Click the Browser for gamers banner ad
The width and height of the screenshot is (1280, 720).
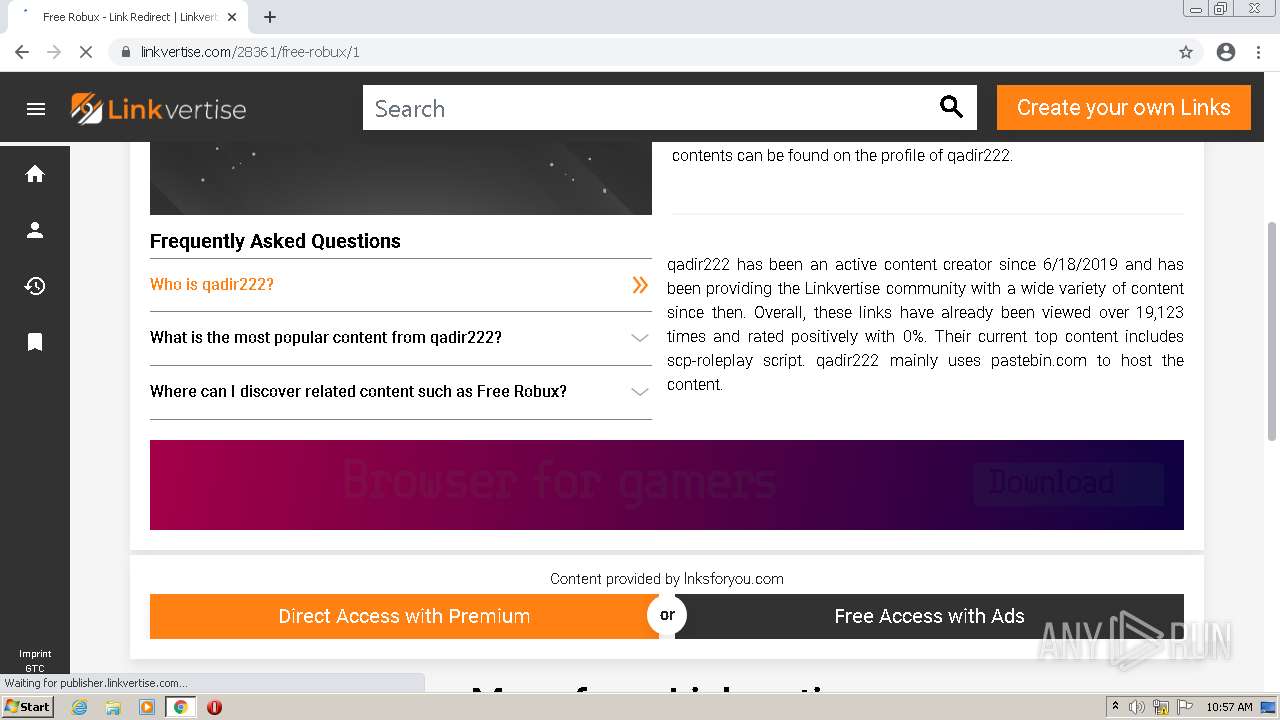(x=667, y=485)
